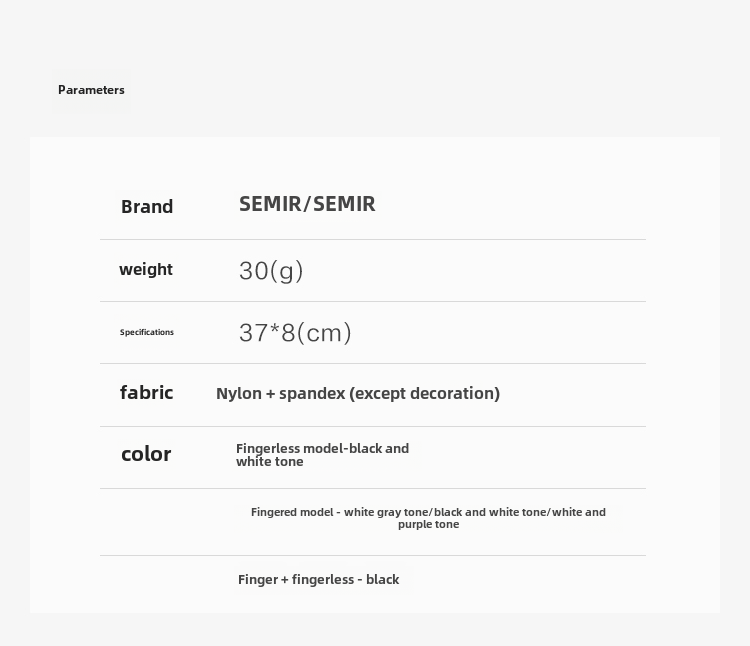Screen dimensions: 750x646
Task: Click the 30(g) weight value
Action: click(271, 271)
